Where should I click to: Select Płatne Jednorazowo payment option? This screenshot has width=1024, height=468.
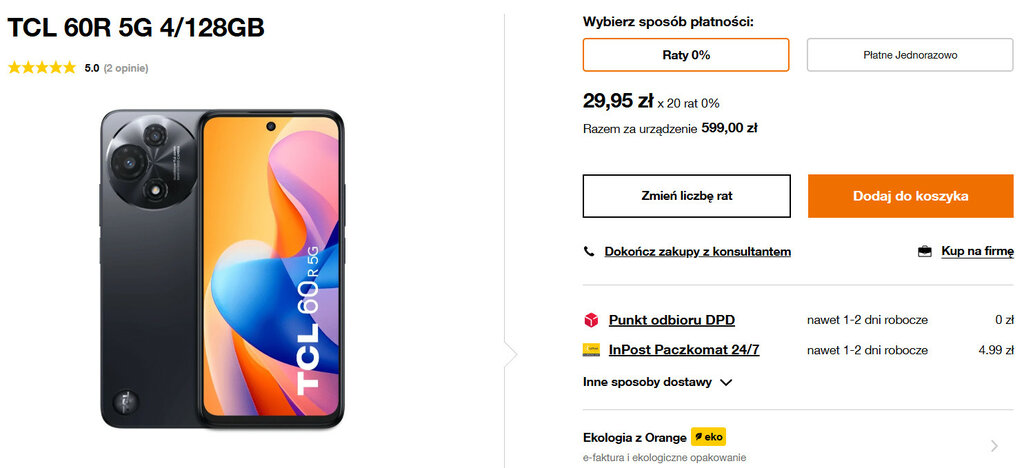(x=910, y=55)
